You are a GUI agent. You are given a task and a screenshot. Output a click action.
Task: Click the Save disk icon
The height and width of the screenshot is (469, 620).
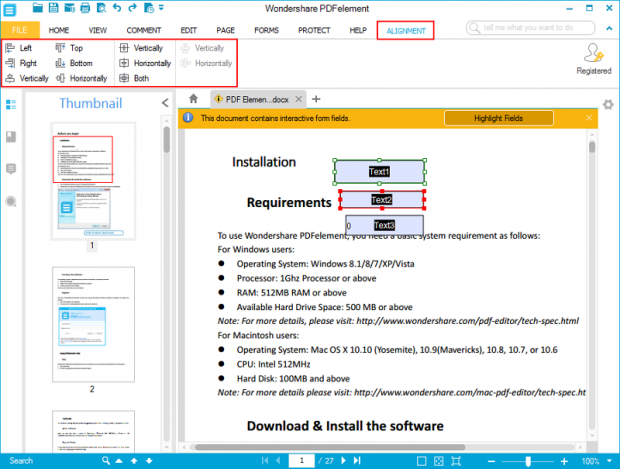point(53,8)
